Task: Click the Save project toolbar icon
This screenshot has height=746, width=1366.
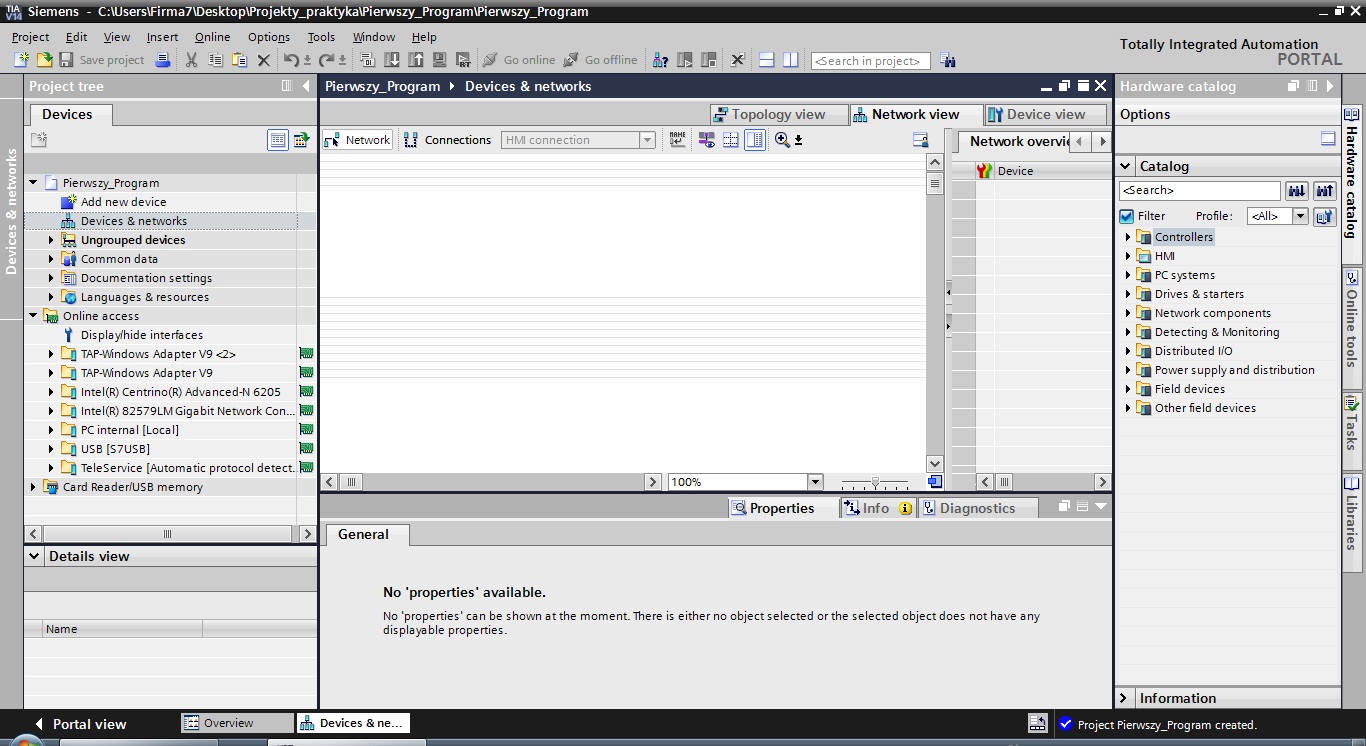Action: pos(66,60)
